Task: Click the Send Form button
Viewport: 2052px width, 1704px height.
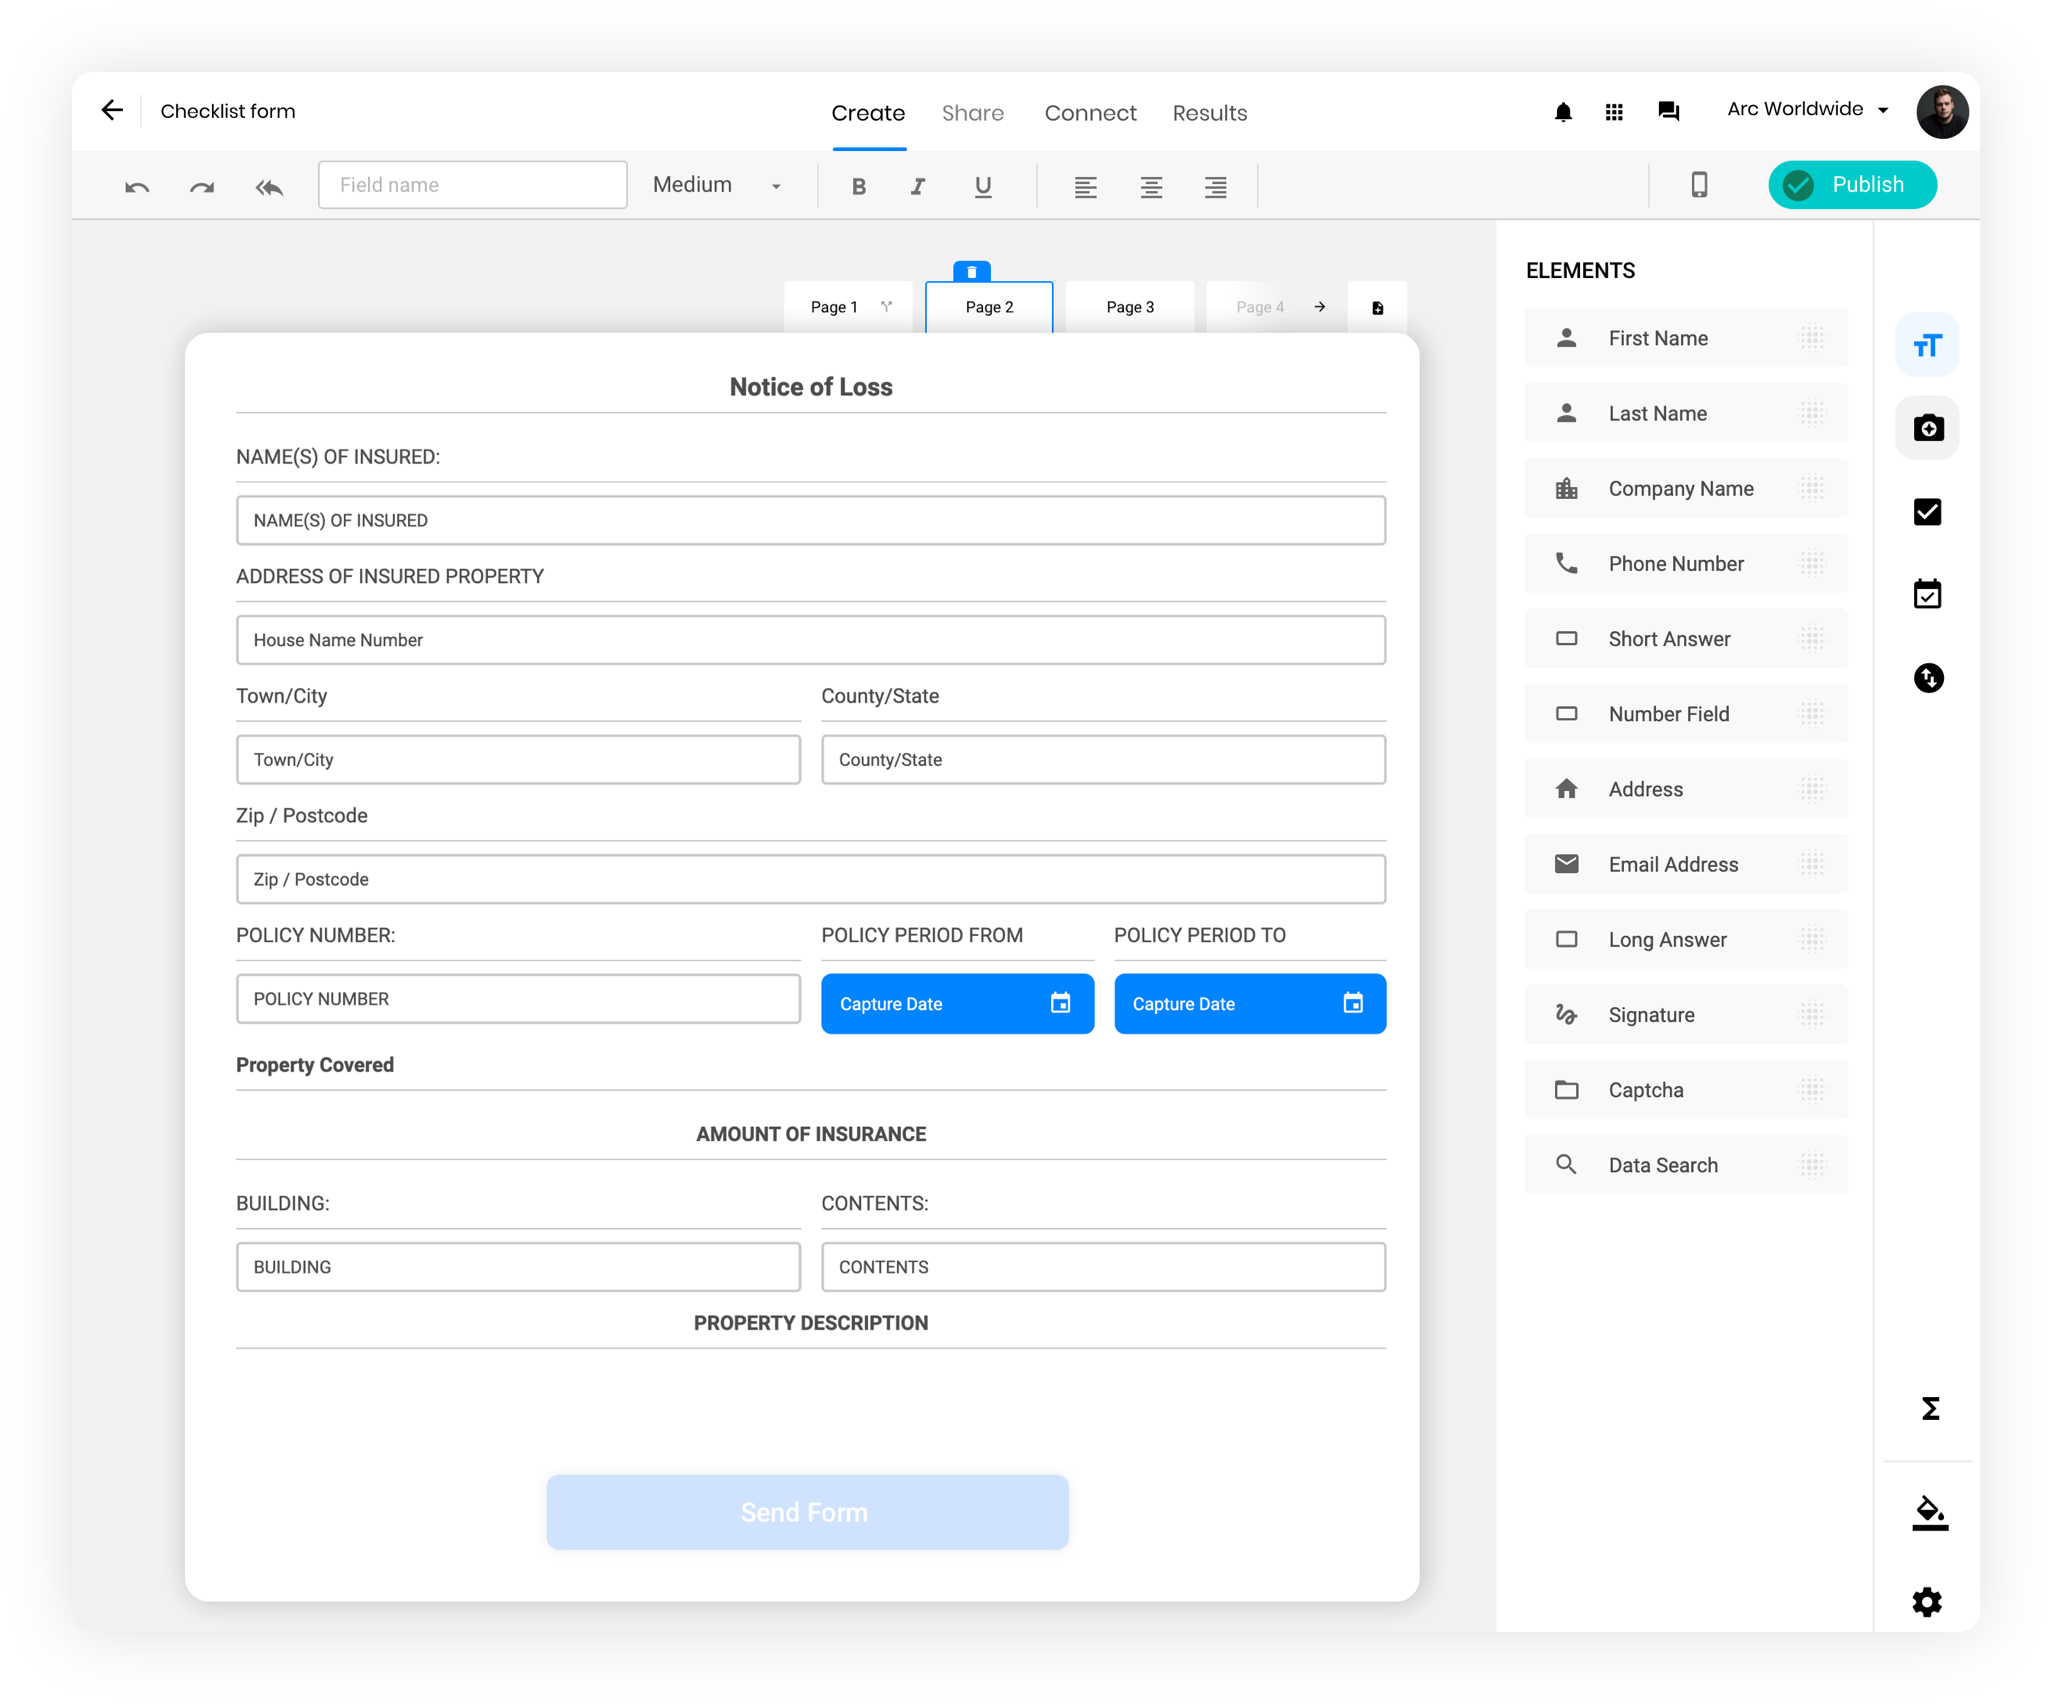Action: [x=808, y=1513]
